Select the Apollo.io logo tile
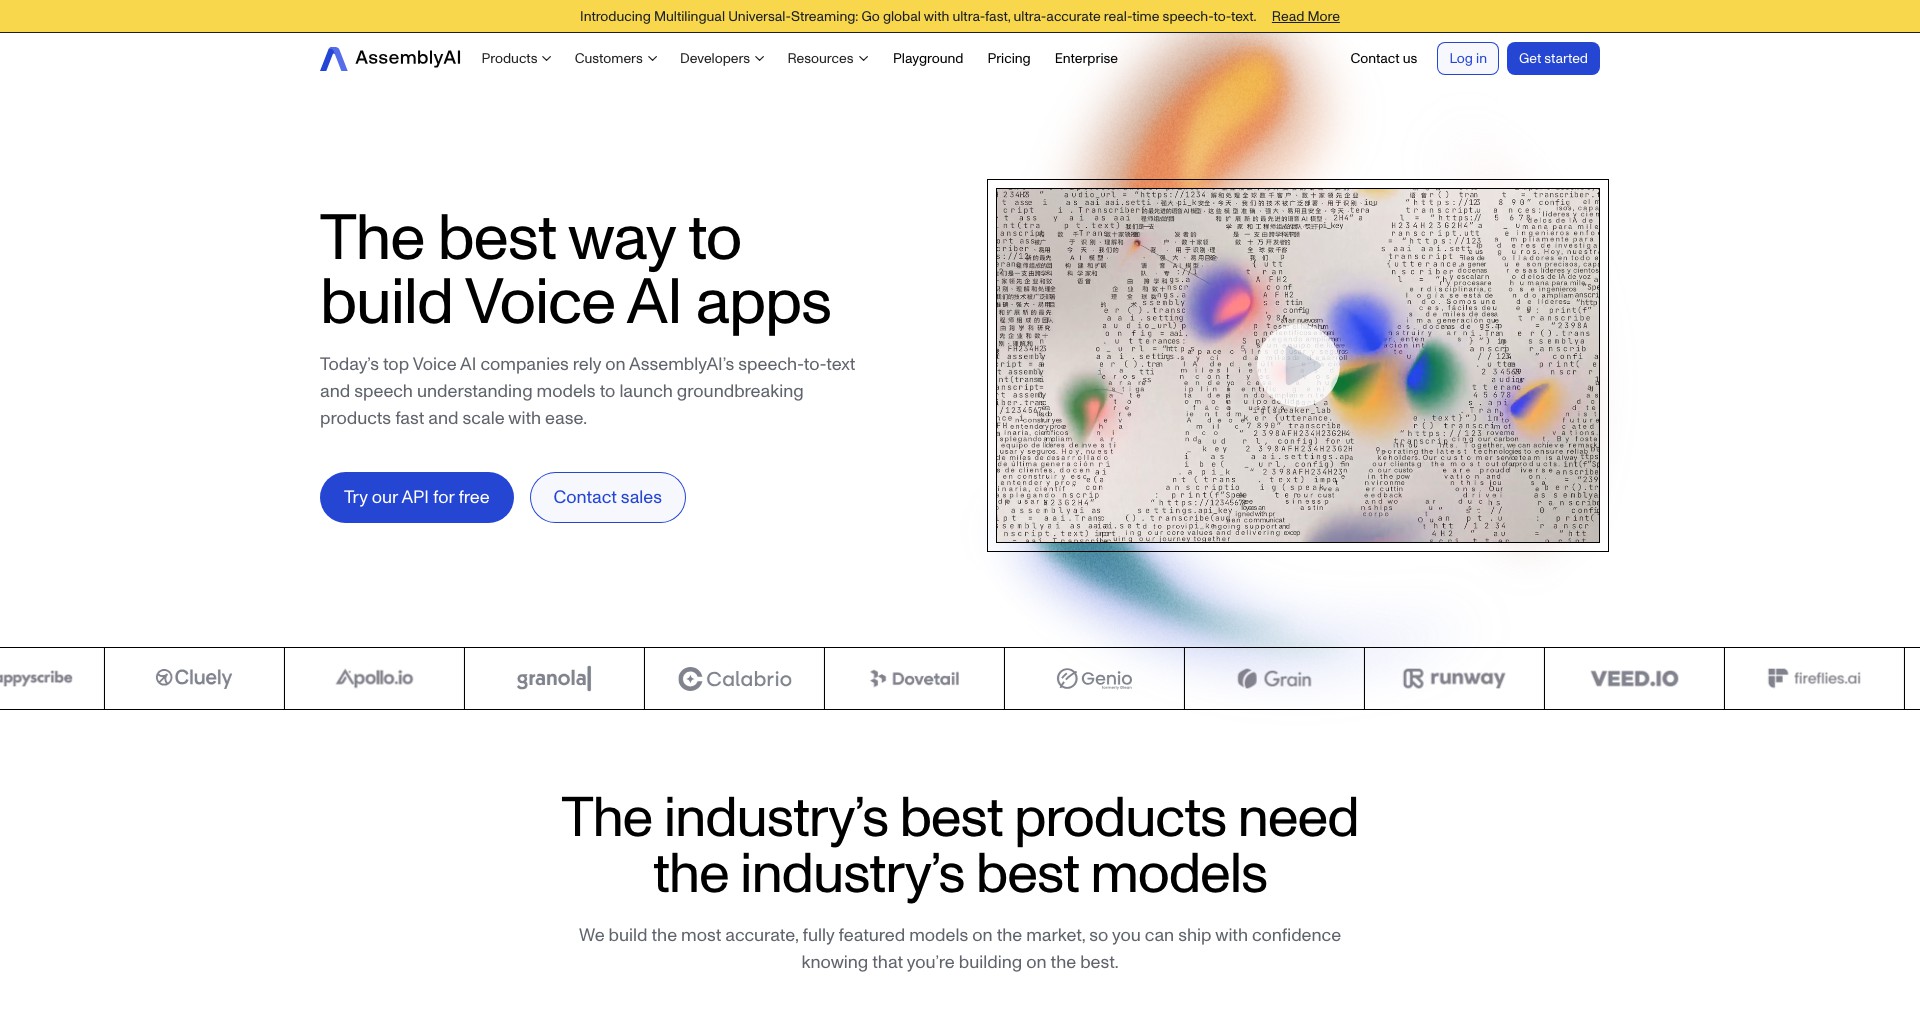Screen dimensions: 1920x1011 (374, 678)
